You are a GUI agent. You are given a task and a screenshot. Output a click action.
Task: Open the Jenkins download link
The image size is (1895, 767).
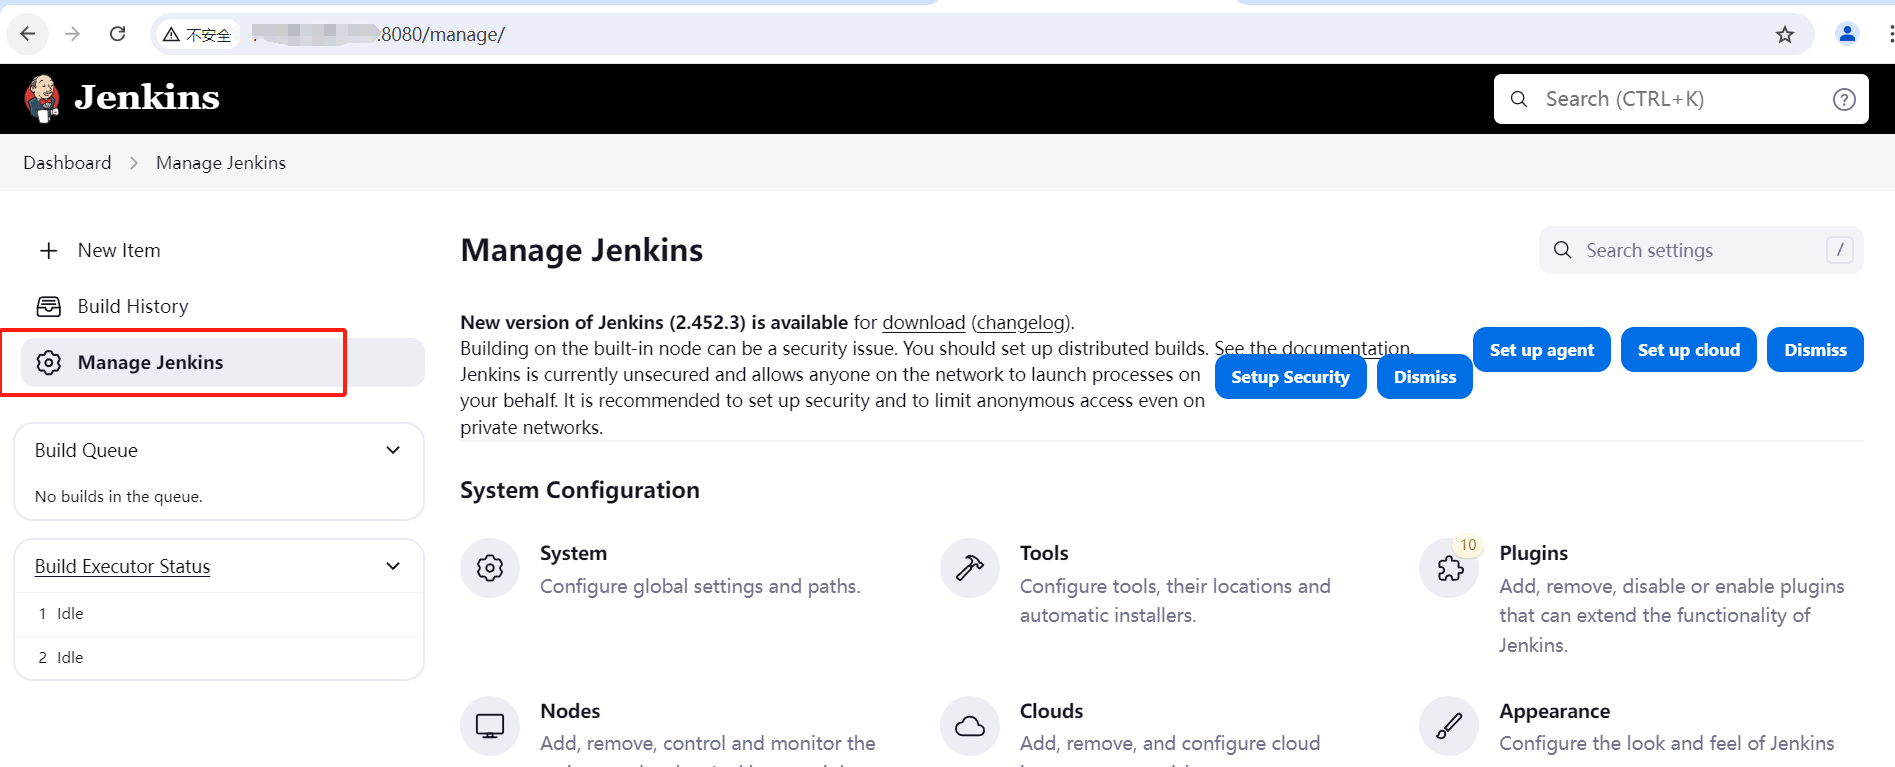pyautogui.click(x=923, y=322)
